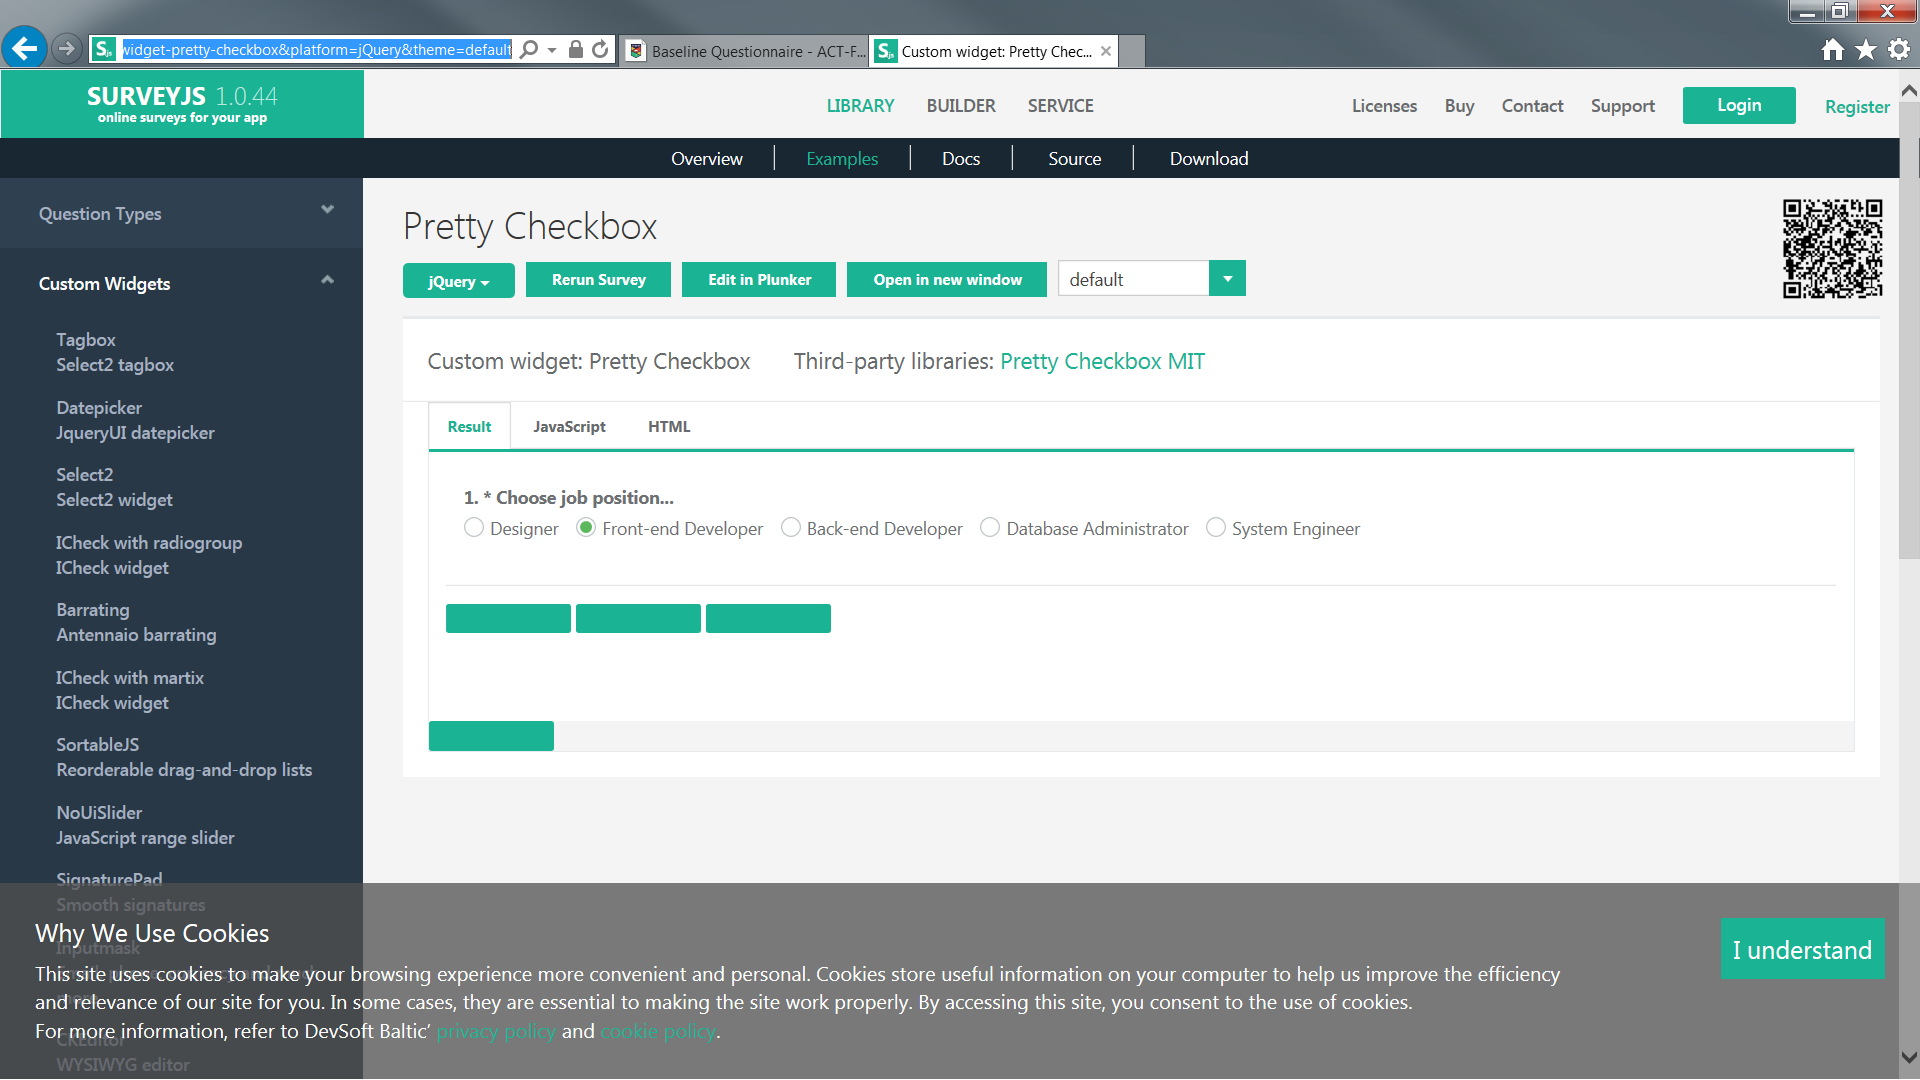Click the home icon in browser toolbar
The width and height of the screenshot is (1920, 1080).
point(1833,48)
